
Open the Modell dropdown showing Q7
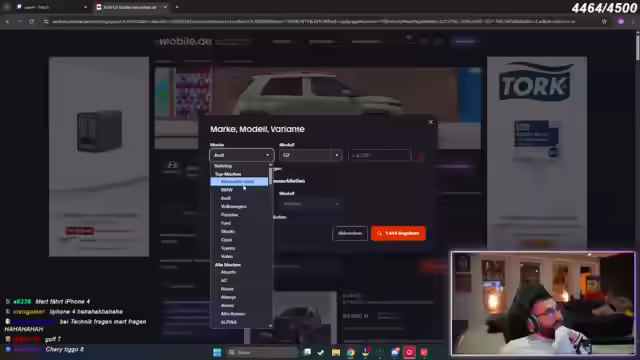[310, 155]
